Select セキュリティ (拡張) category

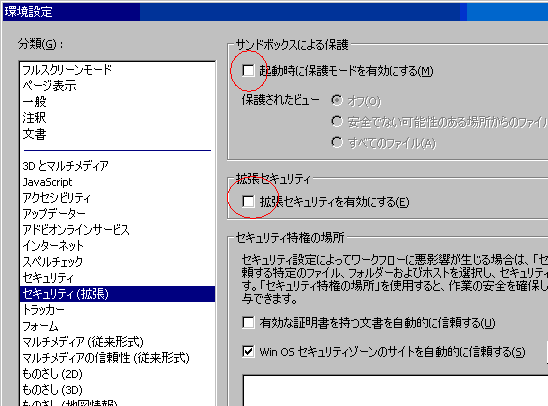117,294
